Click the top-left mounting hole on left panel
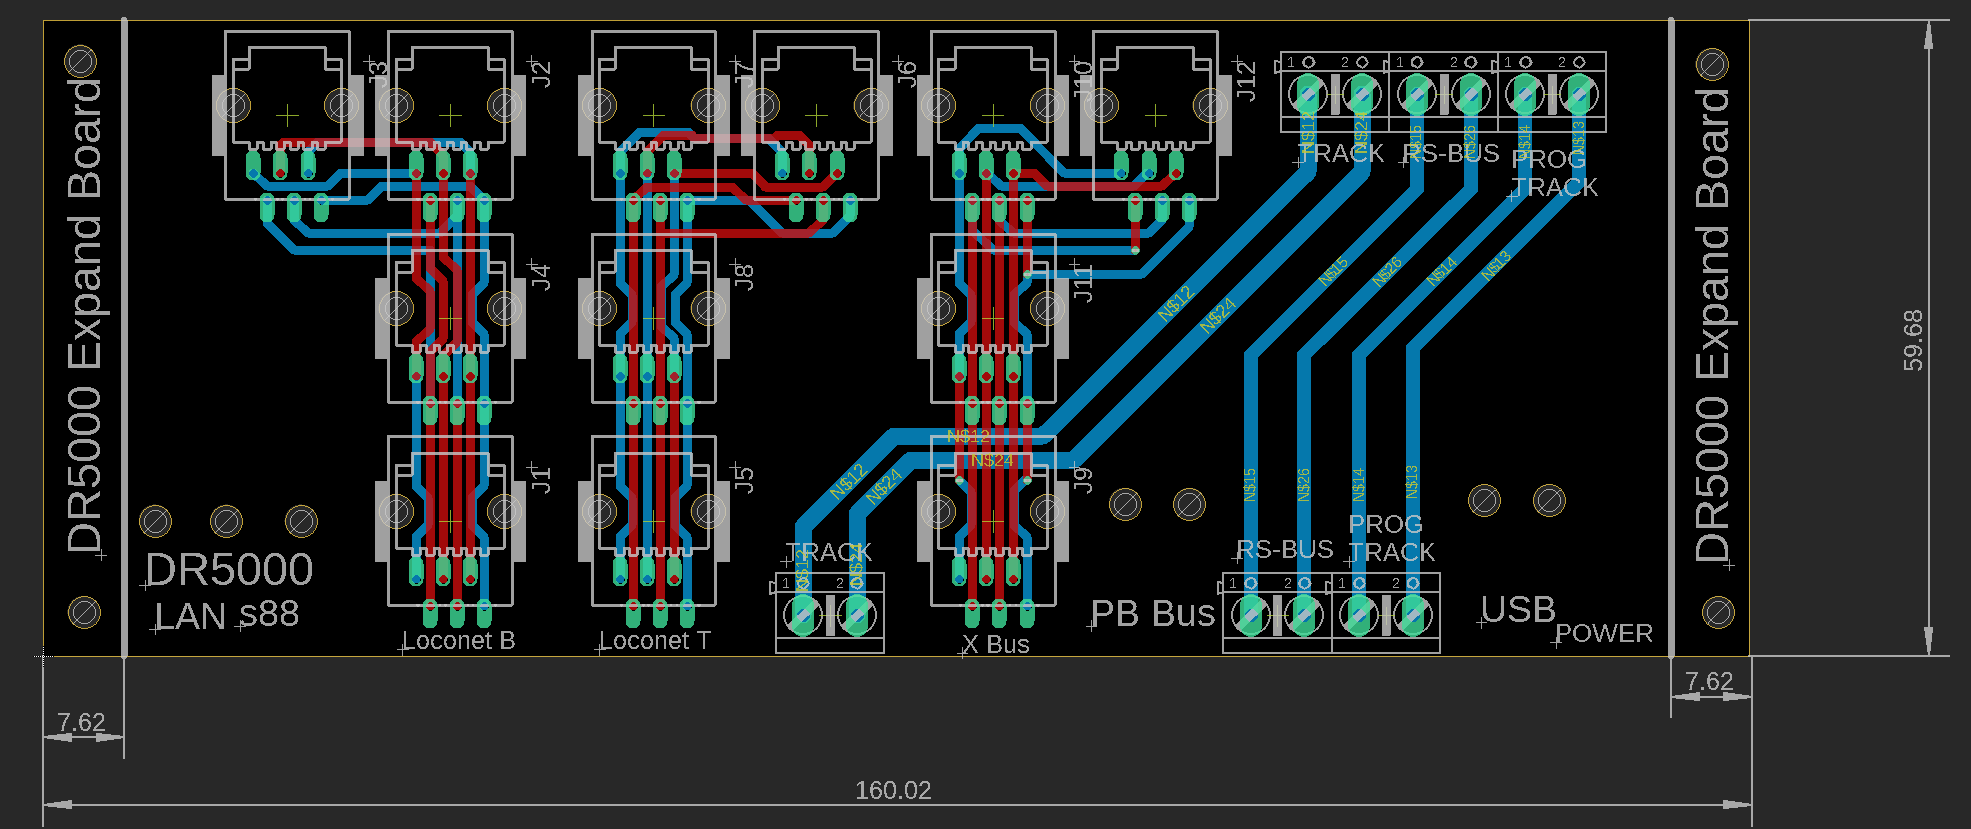1971x829 pixels. pyautogui.click(x=82, y=62)
